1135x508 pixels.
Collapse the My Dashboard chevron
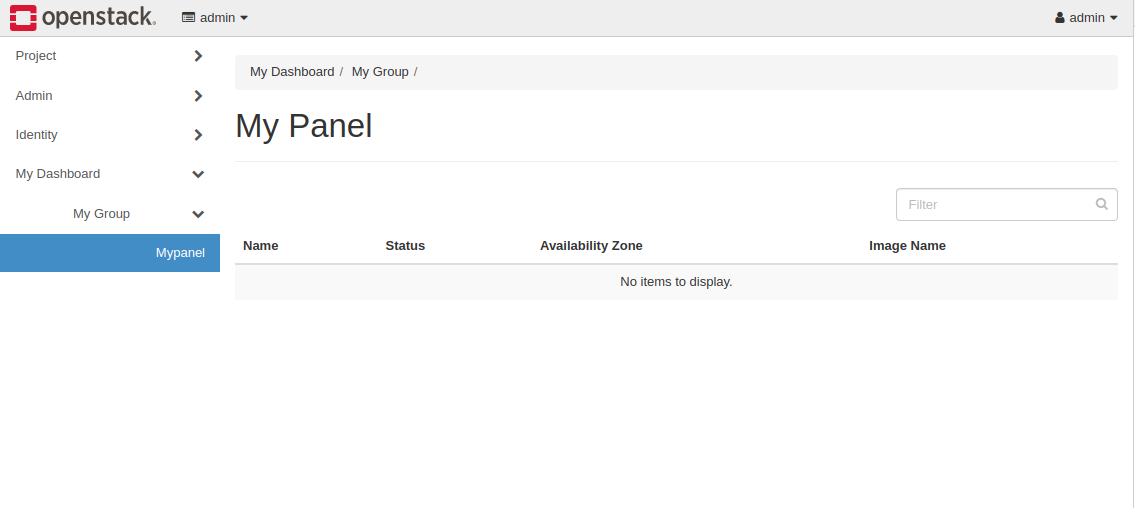(198, 174)
